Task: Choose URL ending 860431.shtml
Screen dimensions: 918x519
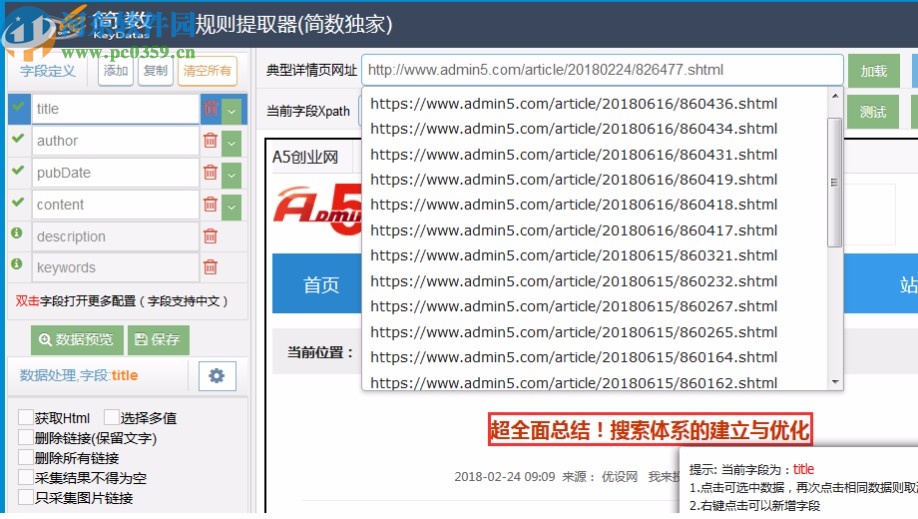Action: click(574, 154)
